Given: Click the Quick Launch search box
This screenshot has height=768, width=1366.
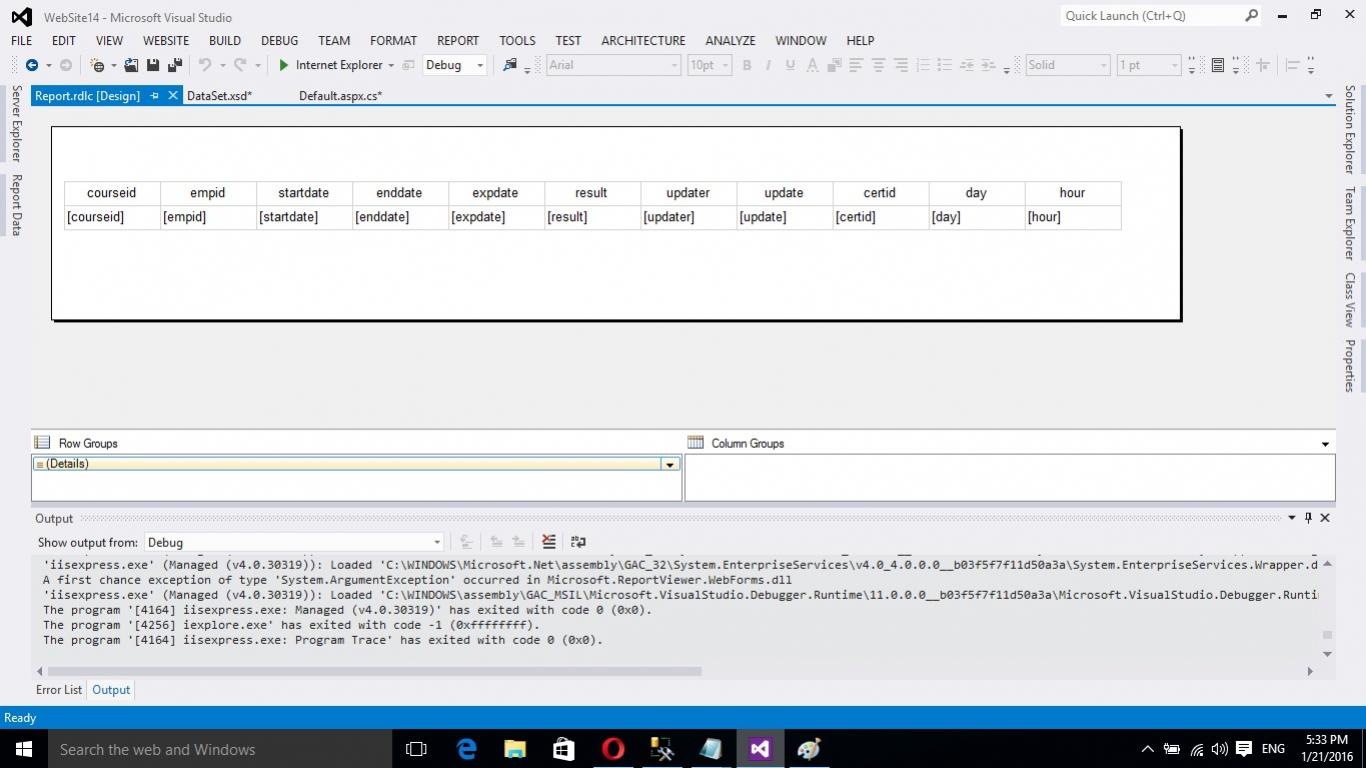Looking at the screenshot, I should (x=1150, y=16).
